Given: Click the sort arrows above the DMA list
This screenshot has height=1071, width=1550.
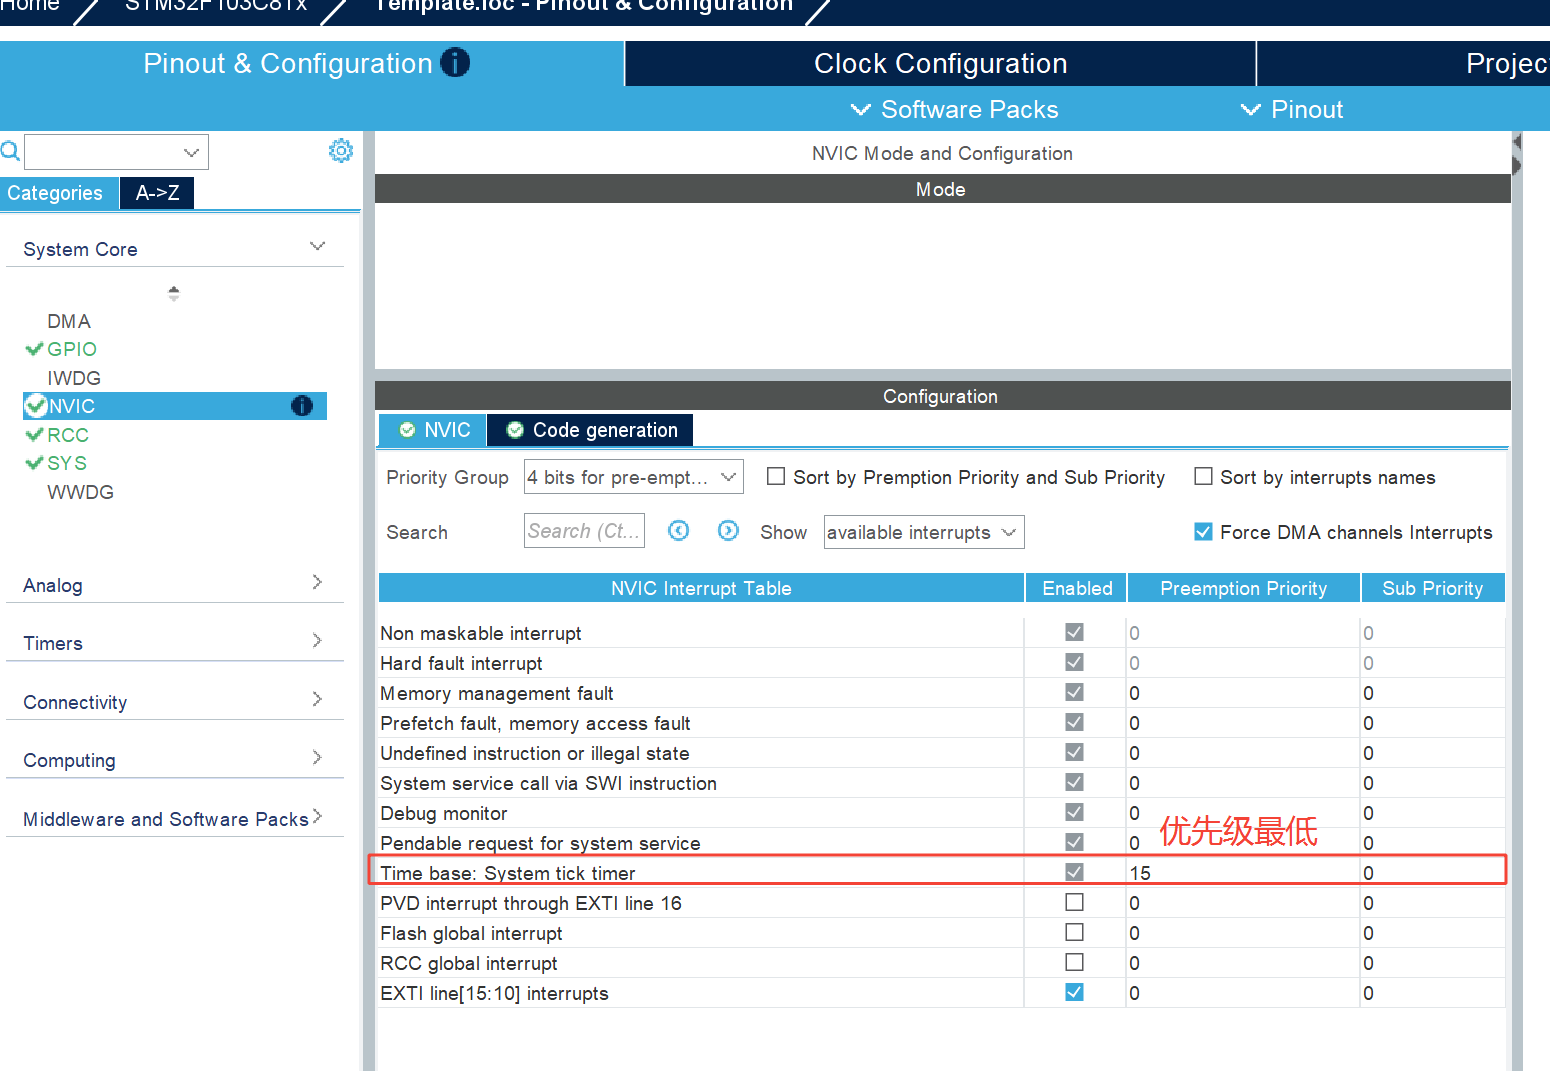Looking at the screenshot, I should click(174, 294).
